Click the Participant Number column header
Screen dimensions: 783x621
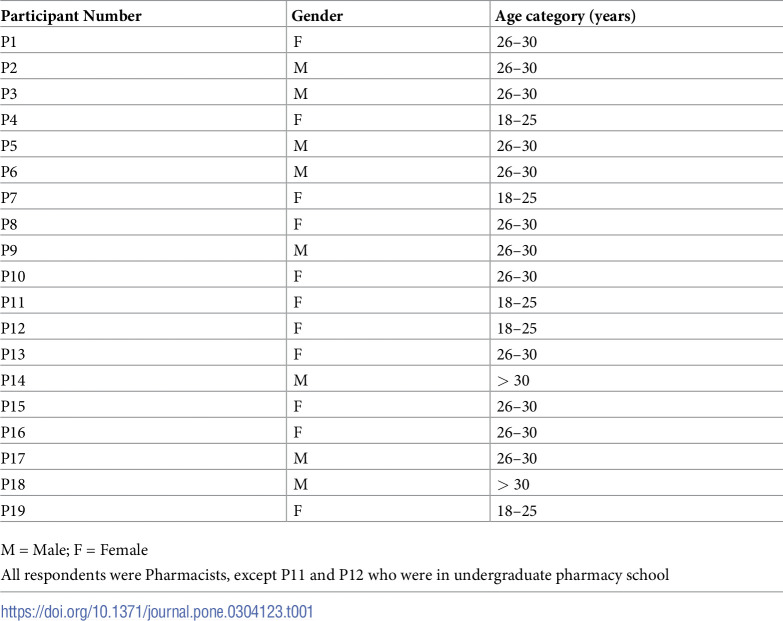point(71,16)
